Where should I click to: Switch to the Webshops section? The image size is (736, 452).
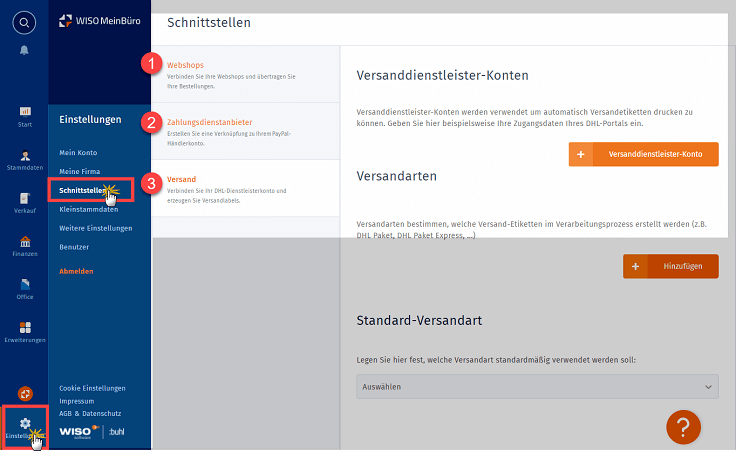[x=185, y=65]
